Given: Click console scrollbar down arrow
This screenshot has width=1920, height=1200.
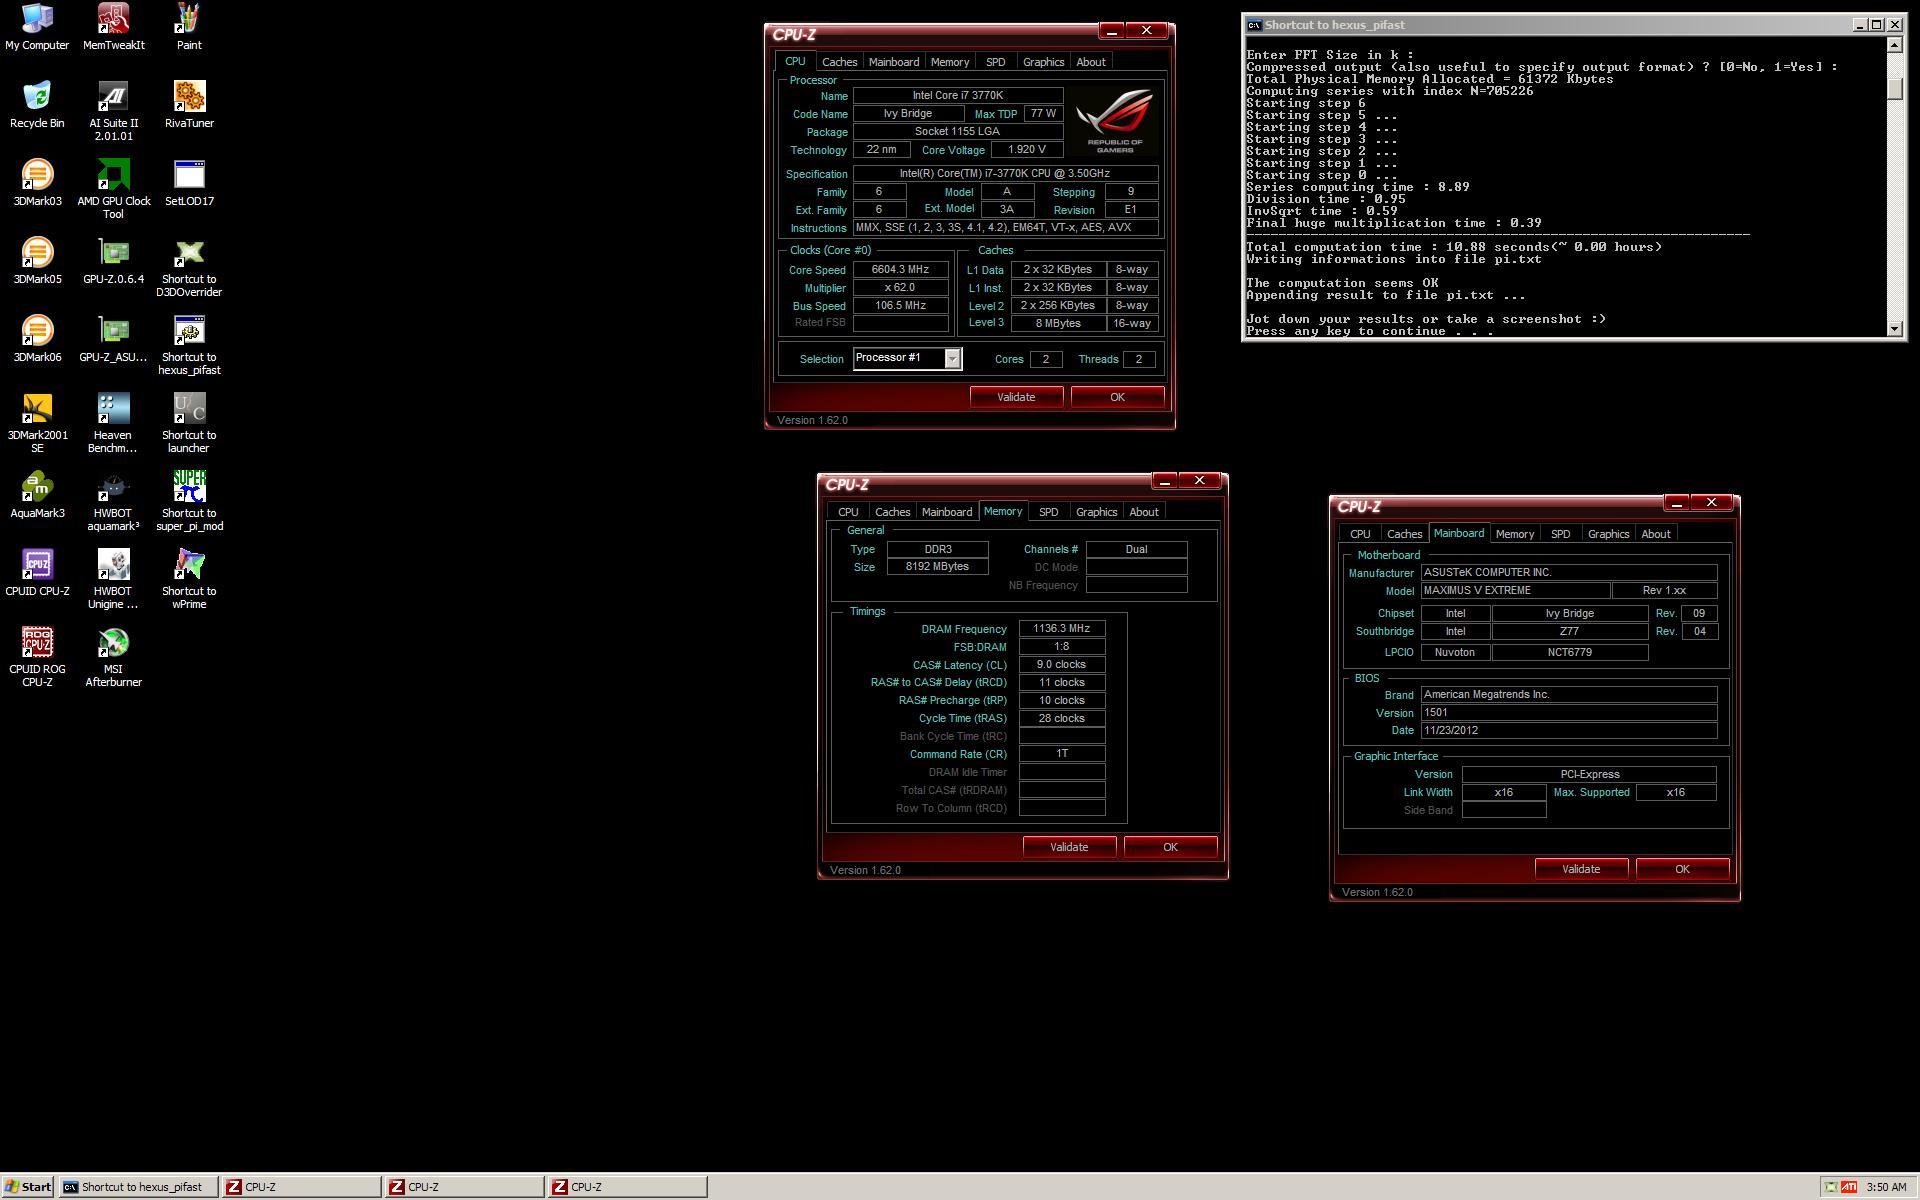Looking at the screenshot, I should click(1895, 329).
